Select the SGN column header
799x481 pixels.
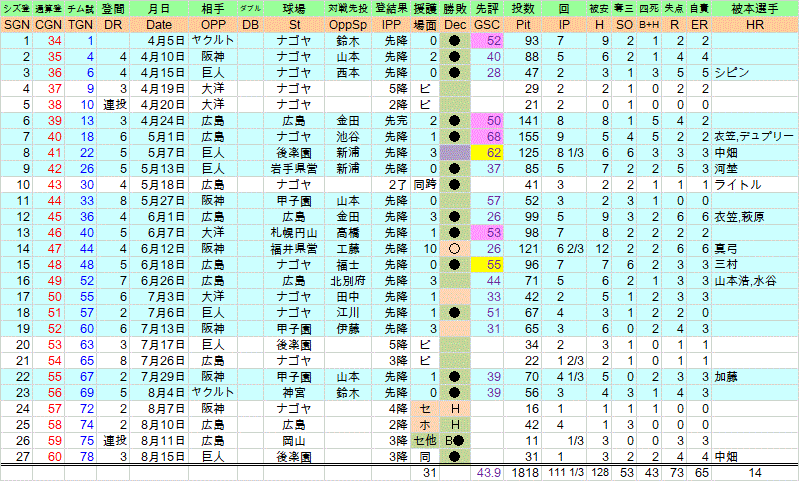17,24
